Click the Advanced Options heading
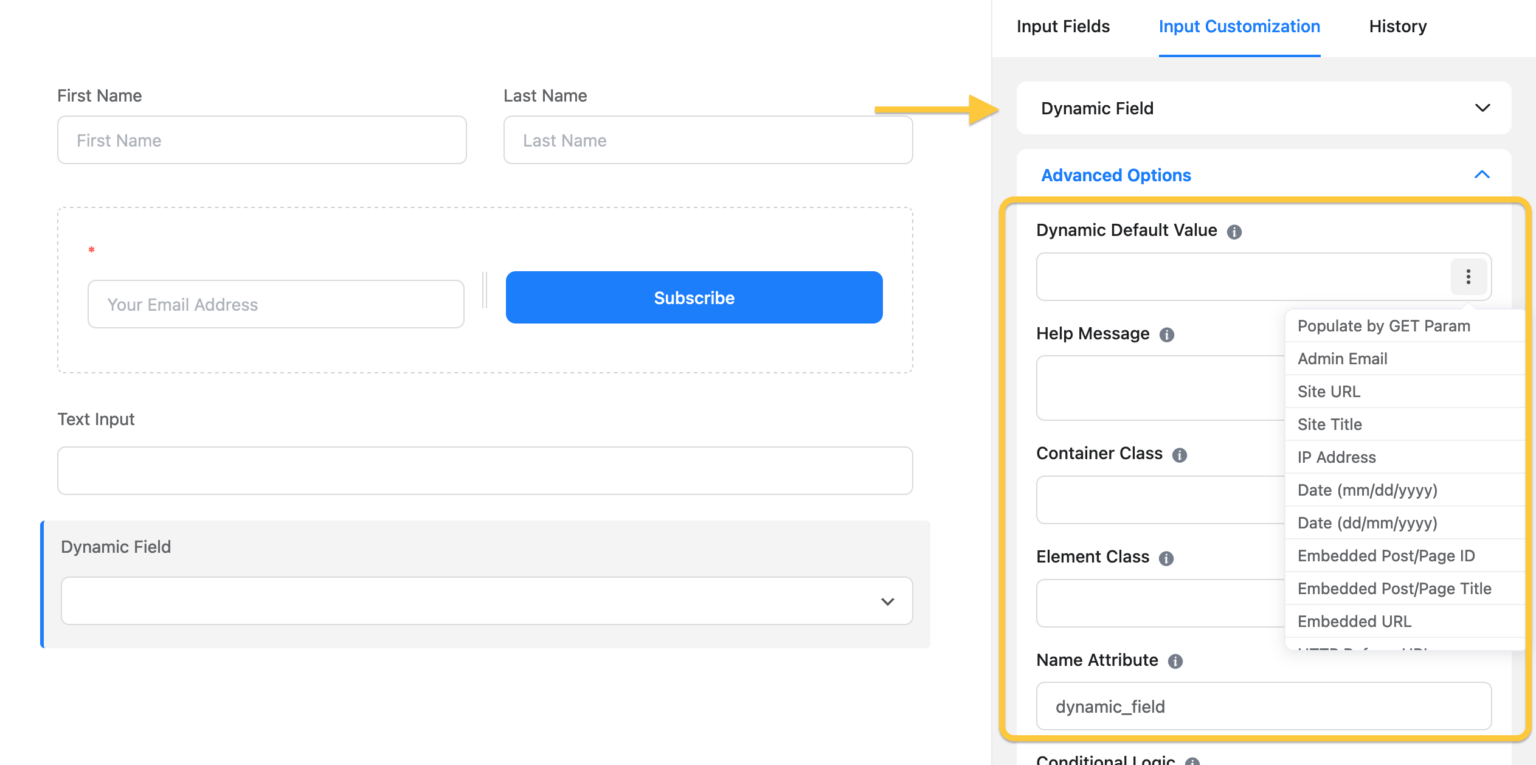 [1115, 174]
